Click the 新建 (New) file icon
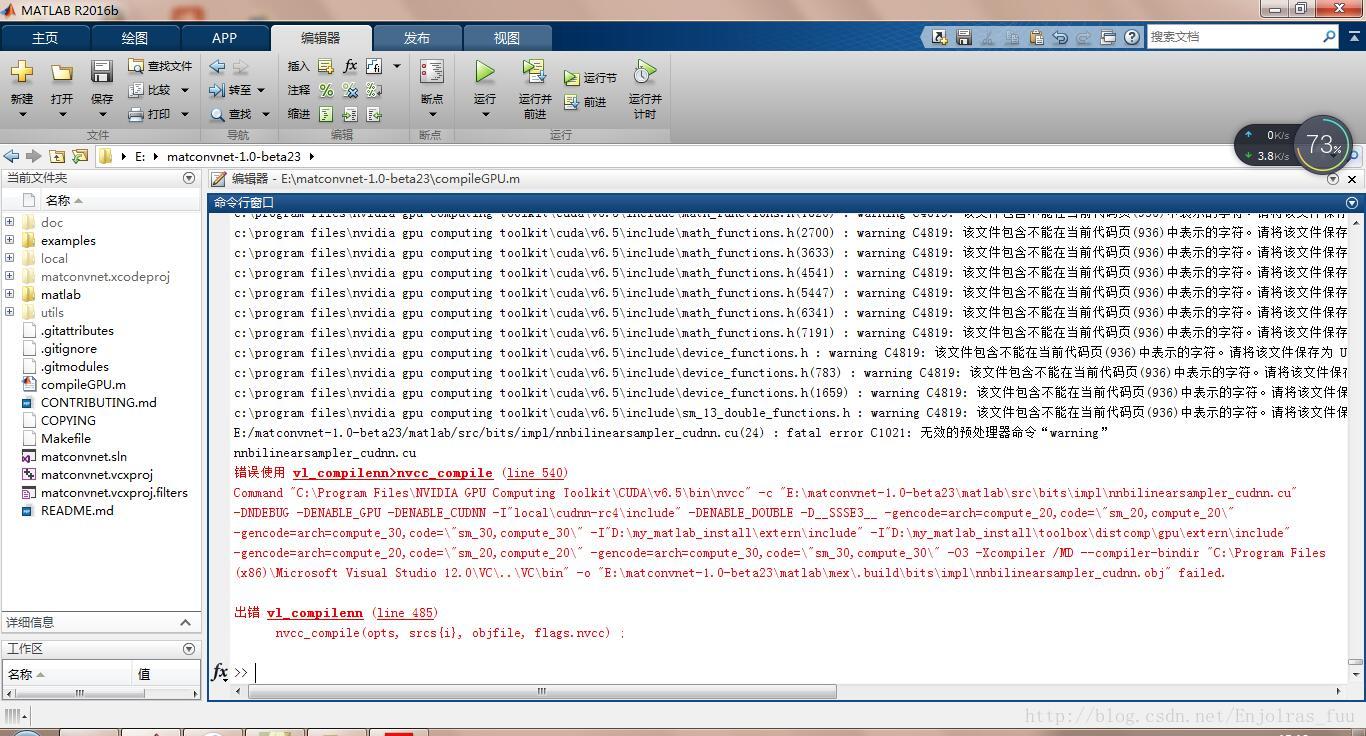 (22, 72)
